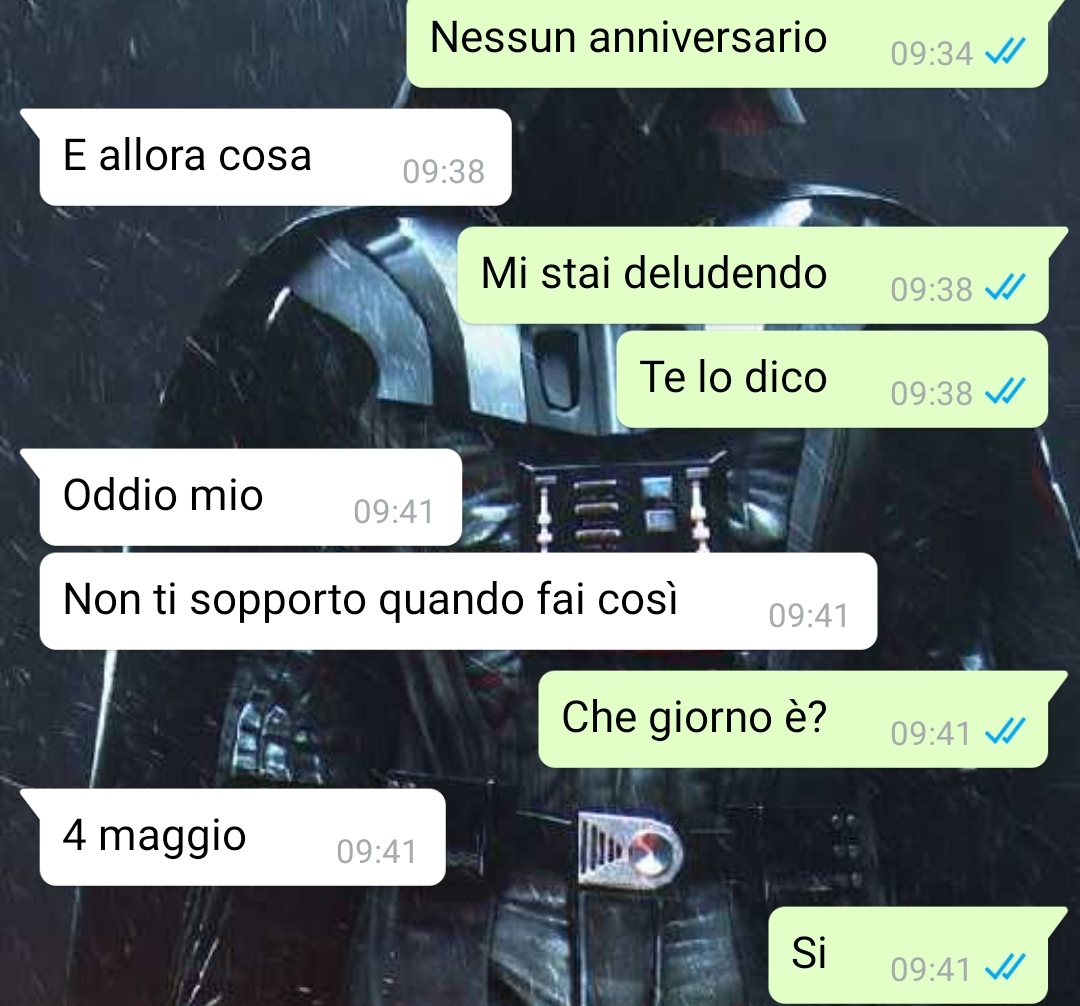Screen dimensions: 1080x1006
Task: Select the 'Te lo dico' message
Action: (832, 379)
